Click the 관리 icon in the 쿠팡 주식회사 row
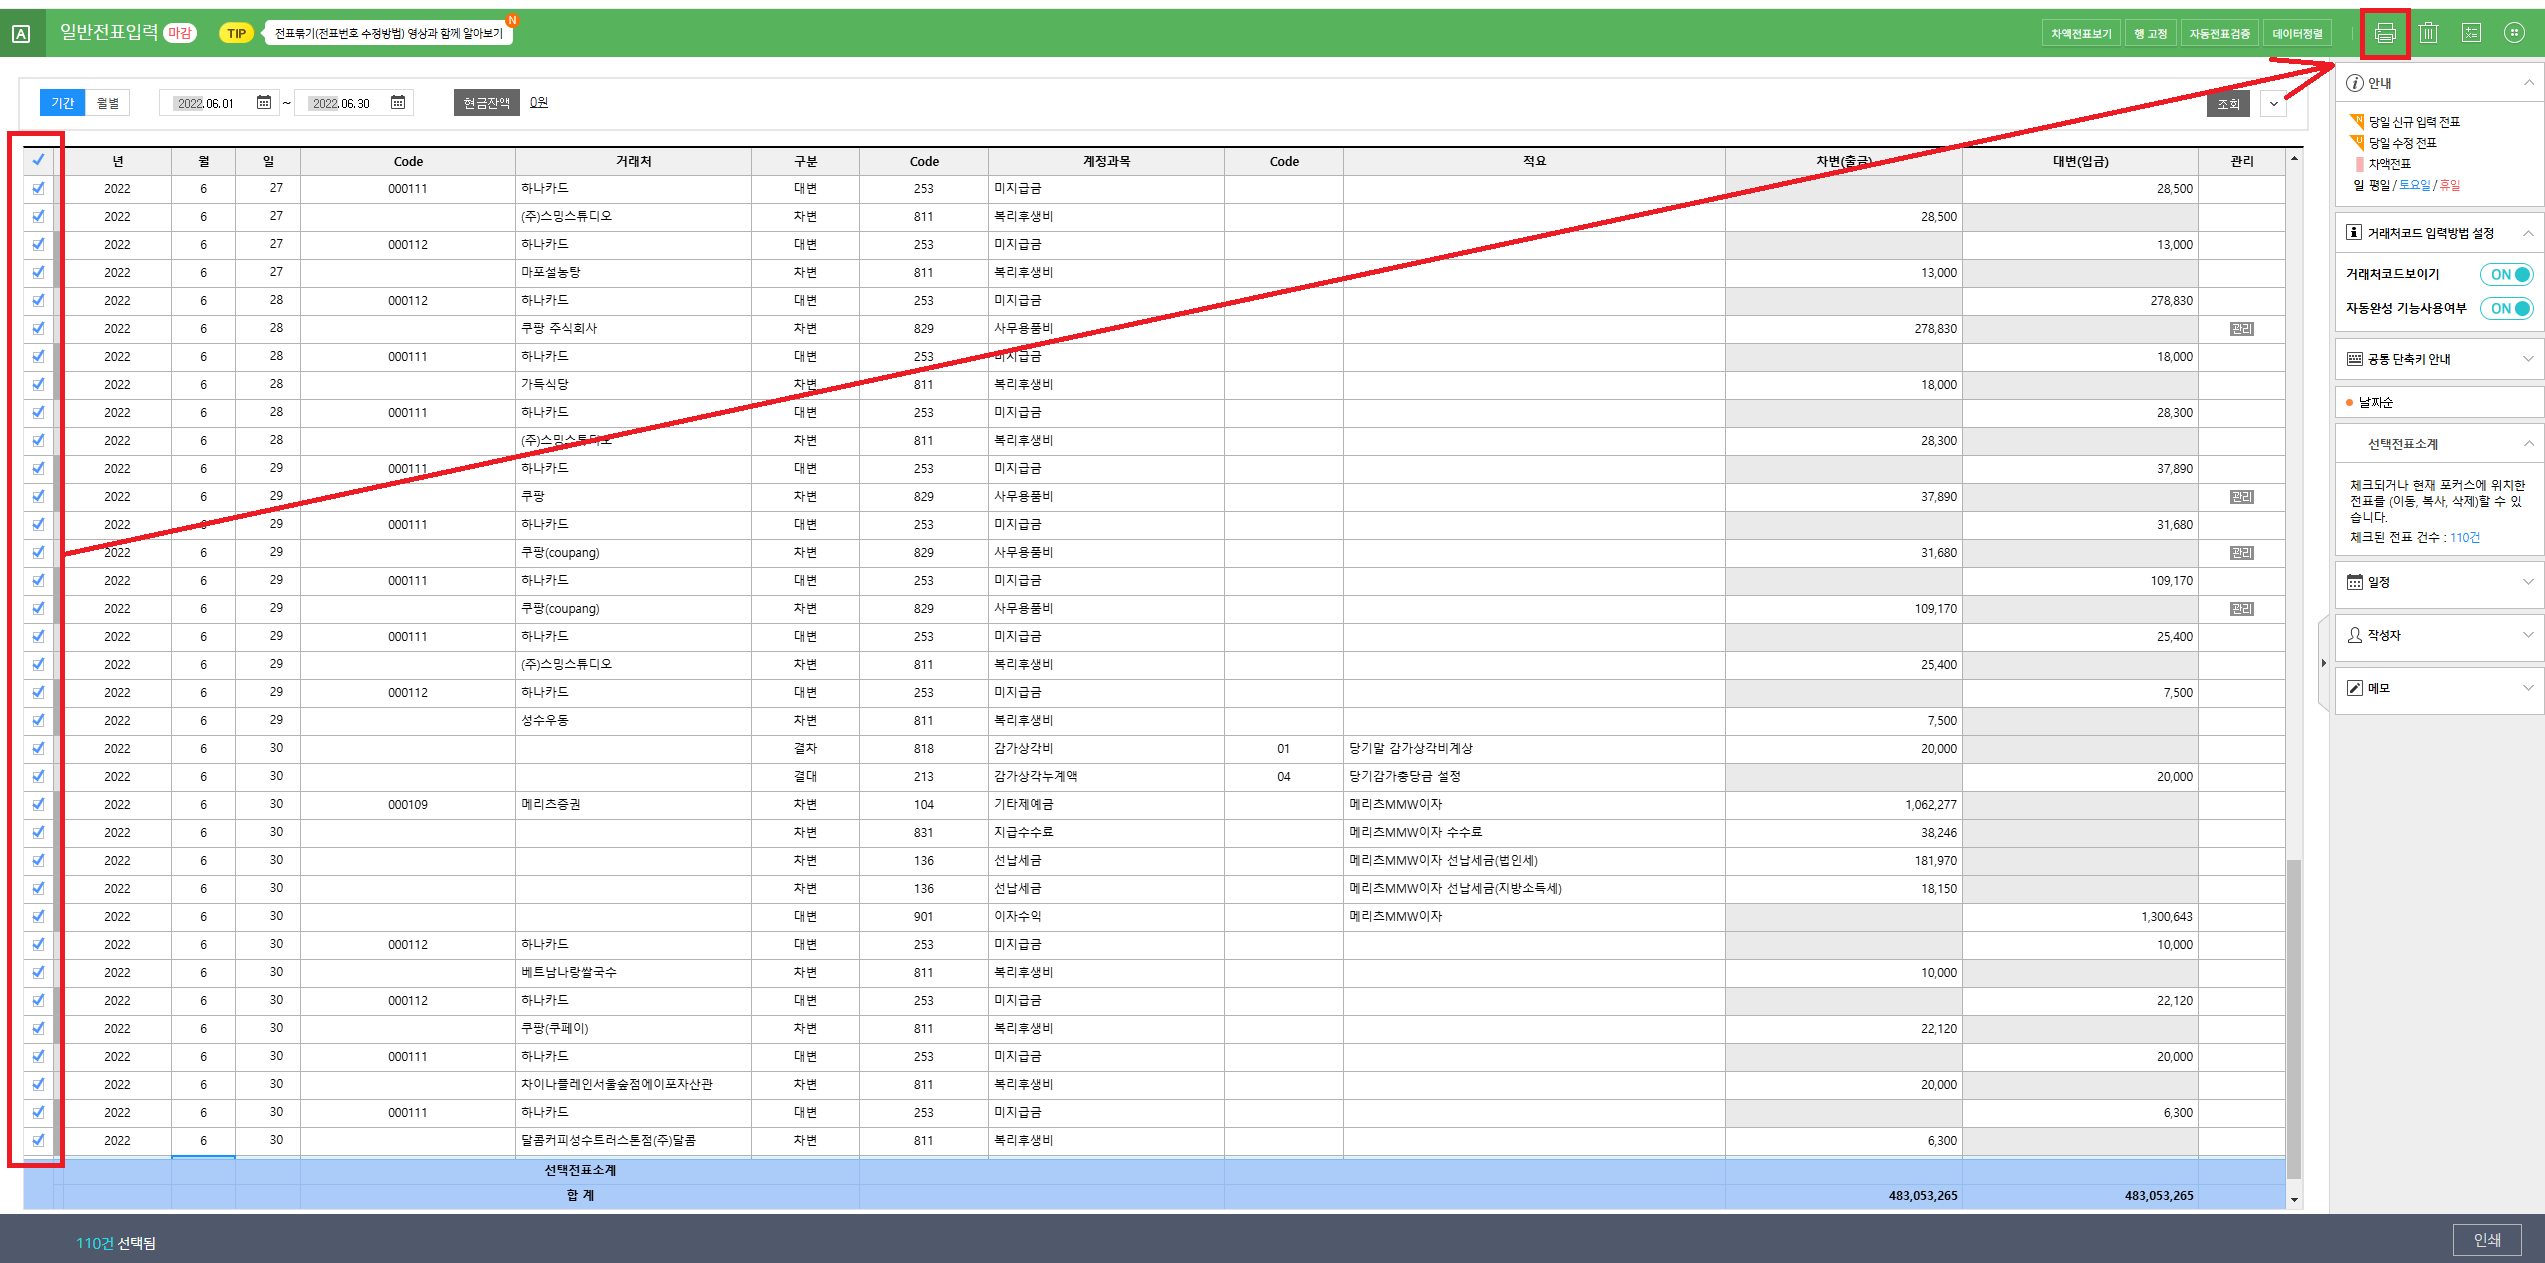Viewport: 2545px width, 1263px height. [2241, 329]
